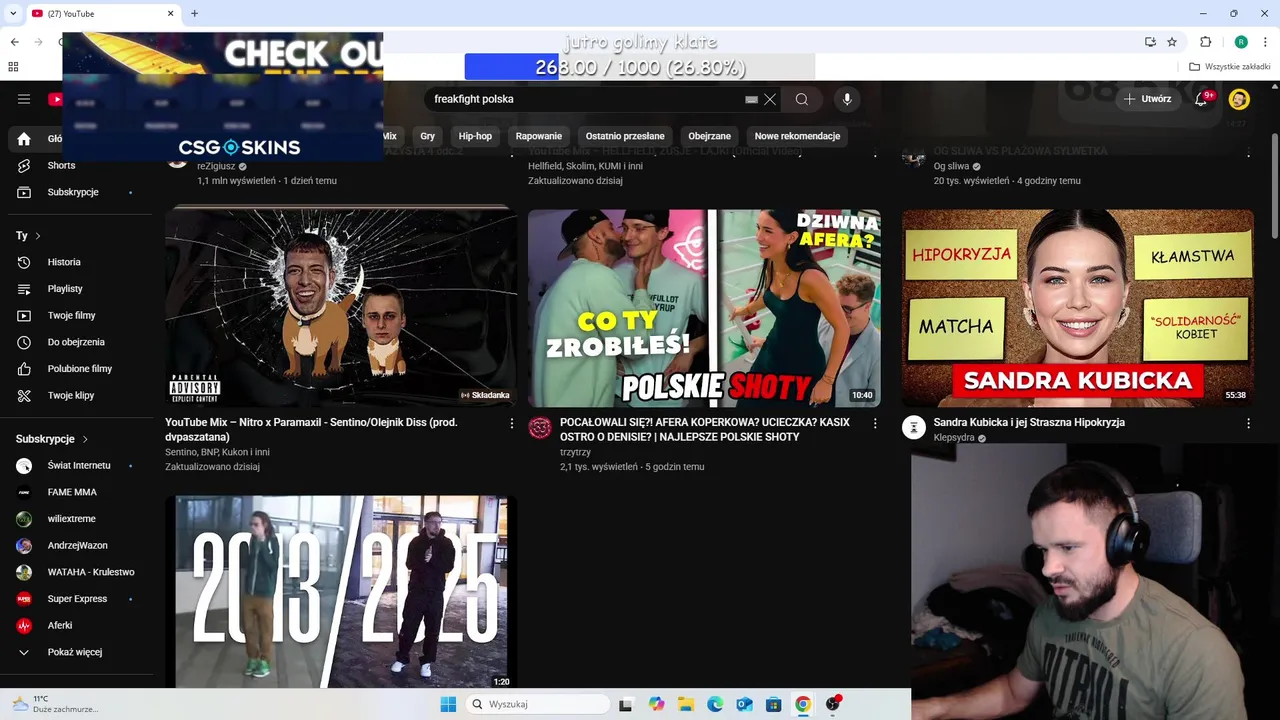
Task: Expand the Ty section chevron
Action: point(38,236)
